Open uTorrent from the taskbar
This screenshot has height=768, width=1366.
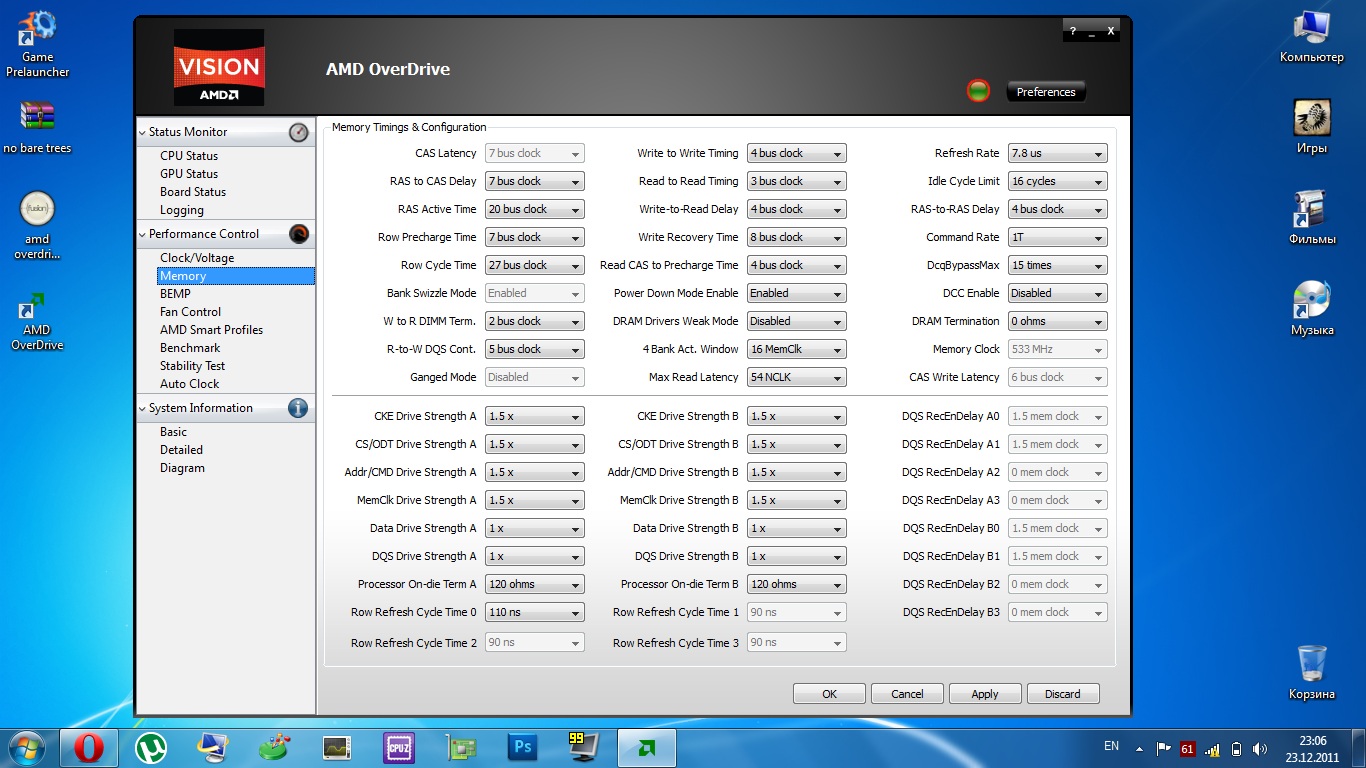[x=151, y=747]
